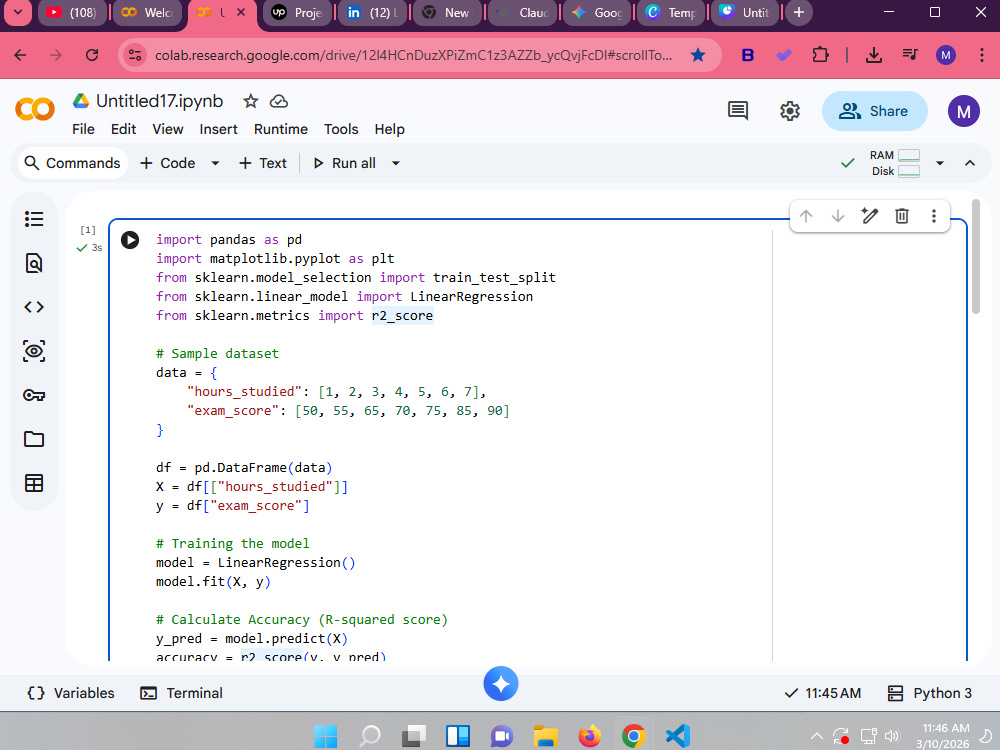This screenshot has height=750, width=1000.
Task: Open the Insert menu
Action: [x=218, y=129]
